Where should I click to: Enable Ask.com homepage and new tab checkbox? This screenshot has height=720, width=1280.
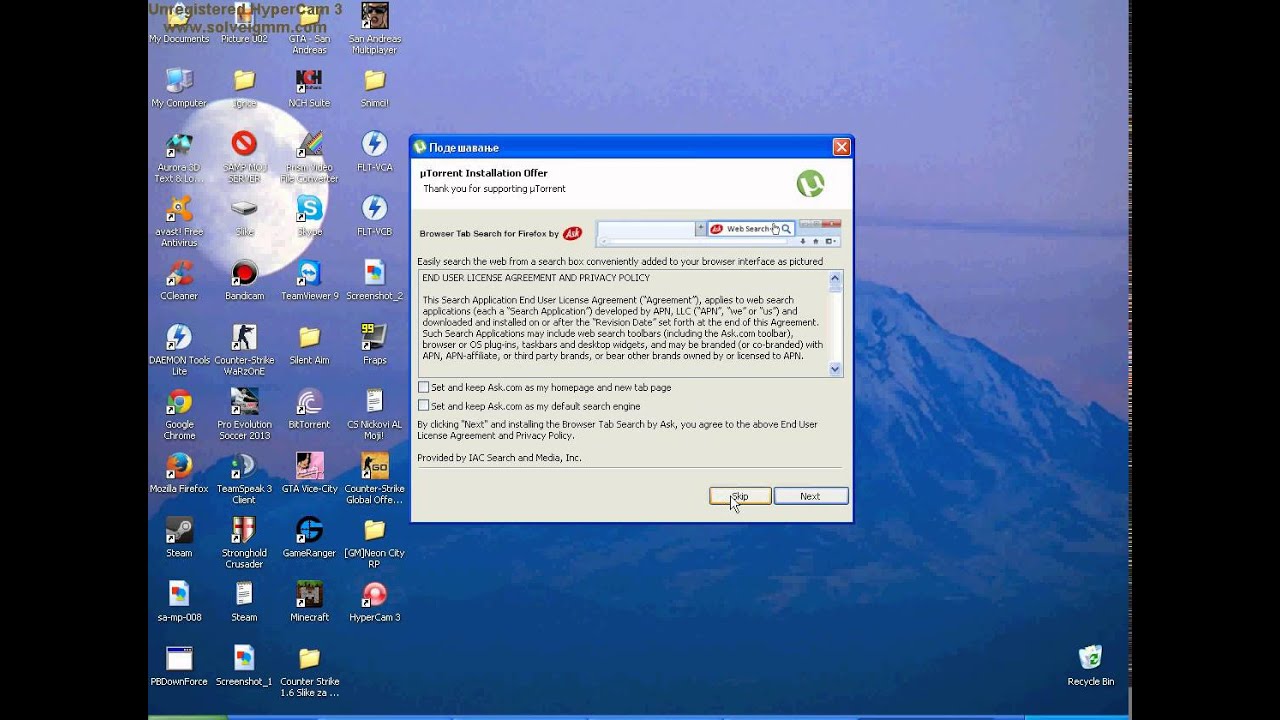423,387
